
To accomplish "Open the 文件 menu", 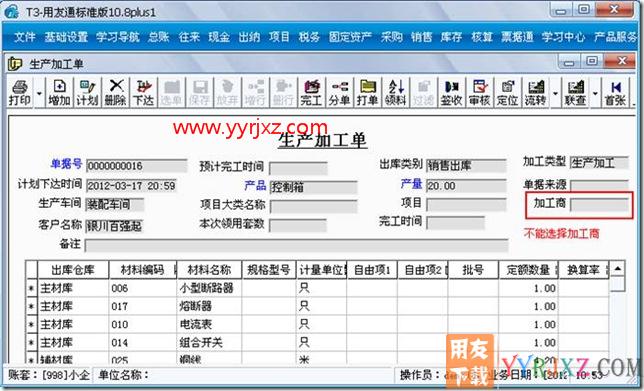I will (x=25, y=37).
